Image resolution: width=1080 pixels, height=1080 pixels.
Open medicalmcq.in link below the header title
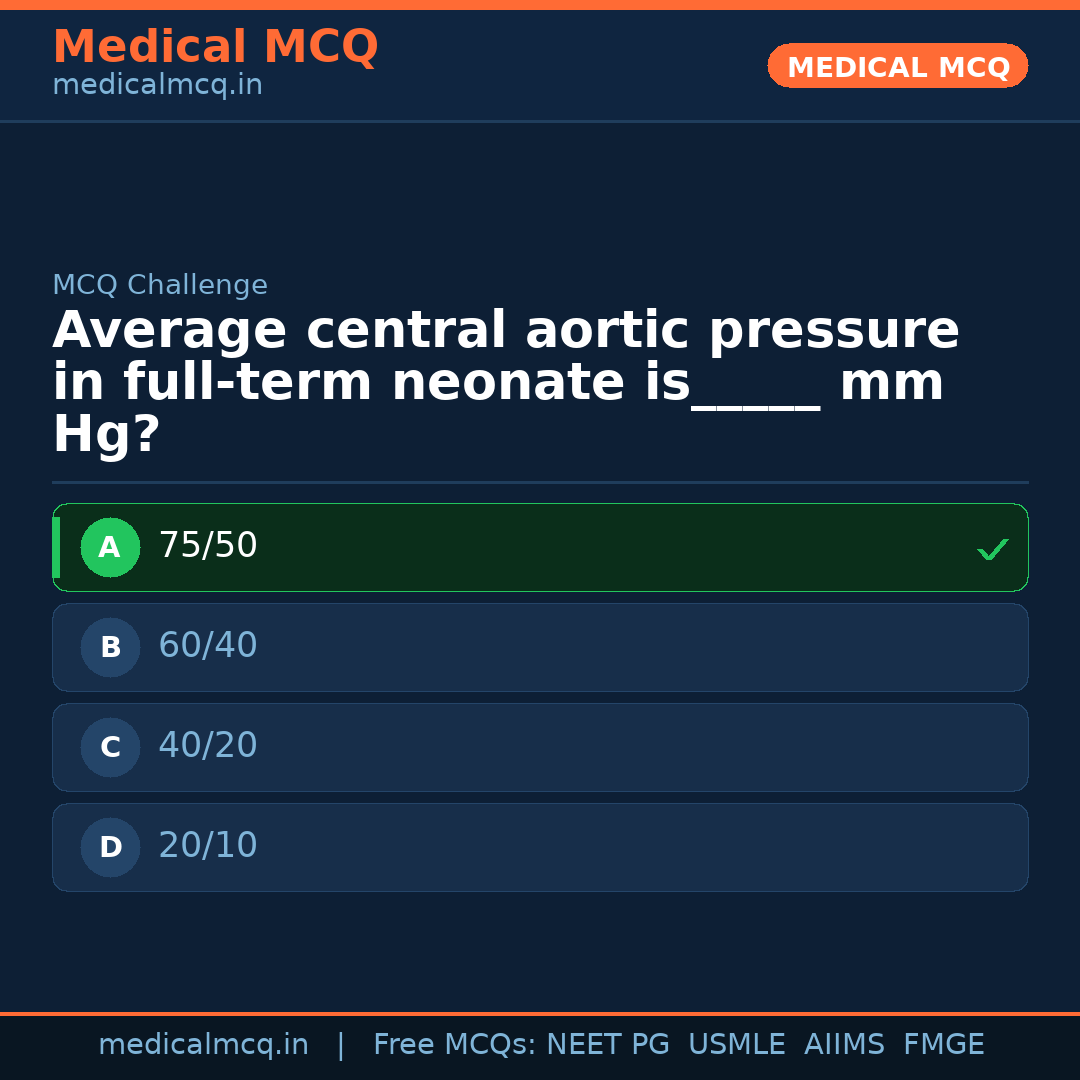157,86
